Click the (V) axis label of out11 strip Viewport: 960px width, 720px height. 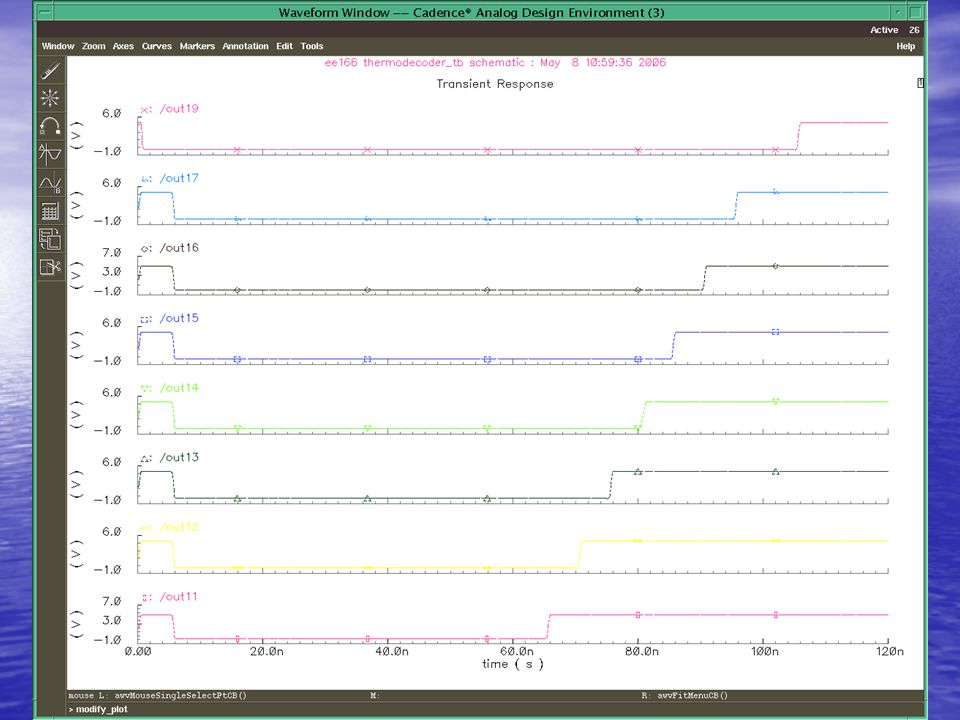pos(77,624)
